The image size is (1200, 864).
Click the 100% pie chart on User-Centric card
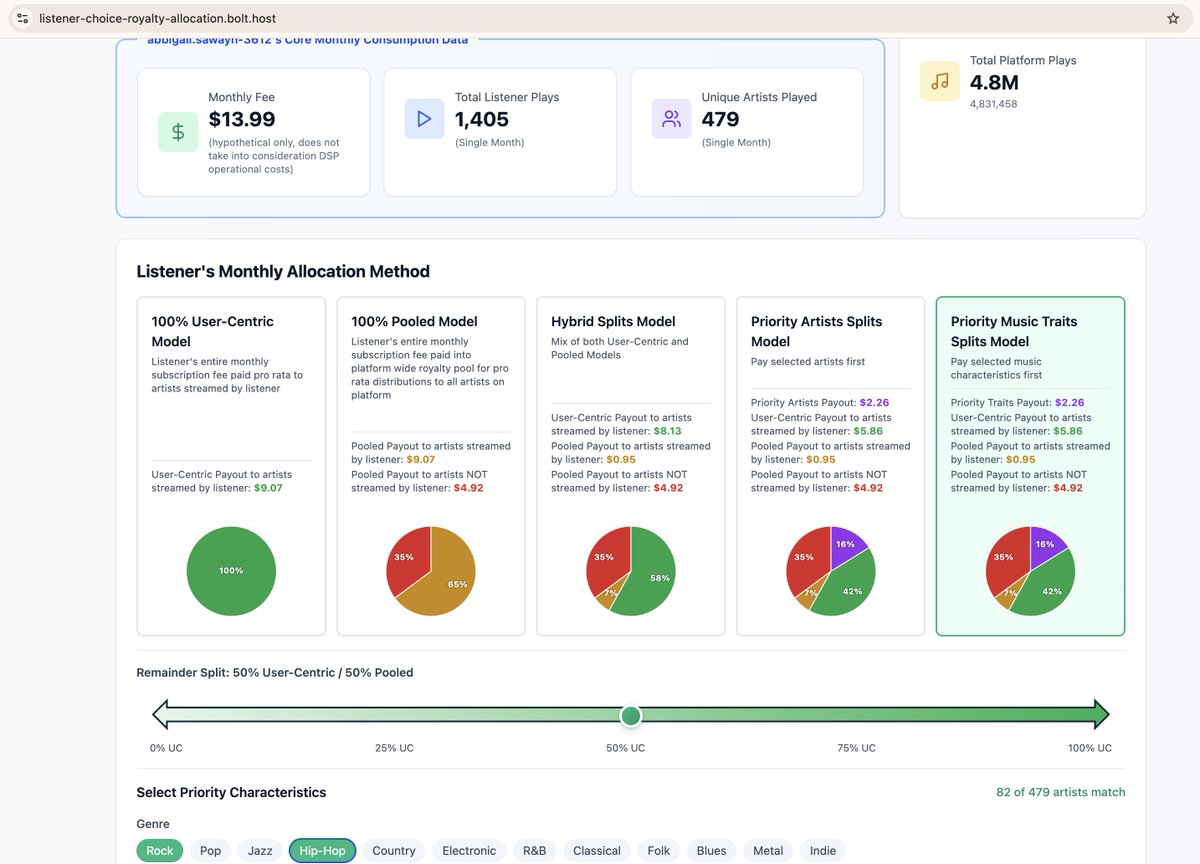pos(230,570)
